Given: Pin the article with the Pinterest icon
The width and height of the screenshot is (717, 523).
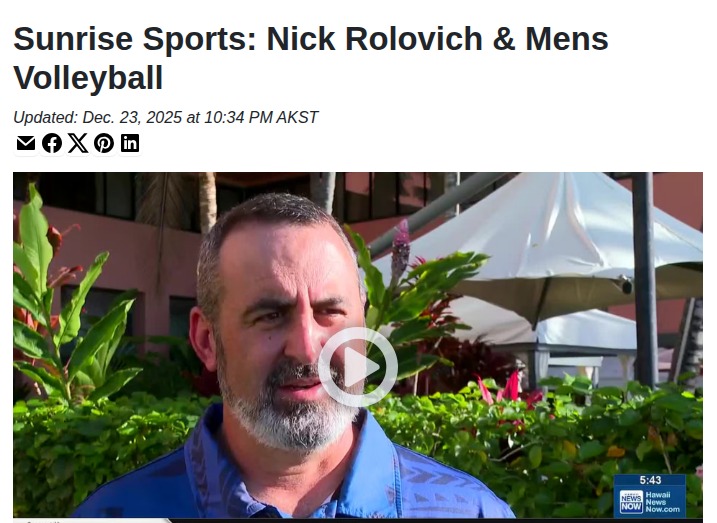Looking at the screenshot, I should tap(104, 143).
